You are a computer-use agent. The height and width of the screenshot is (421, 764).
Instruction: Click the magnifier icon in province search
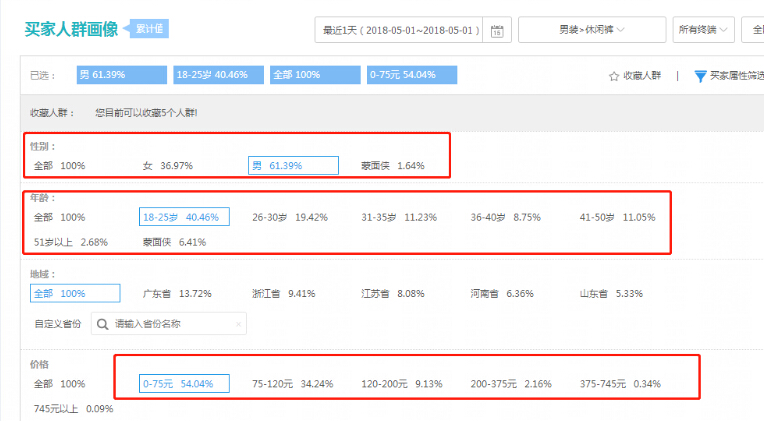coord(103,324)
